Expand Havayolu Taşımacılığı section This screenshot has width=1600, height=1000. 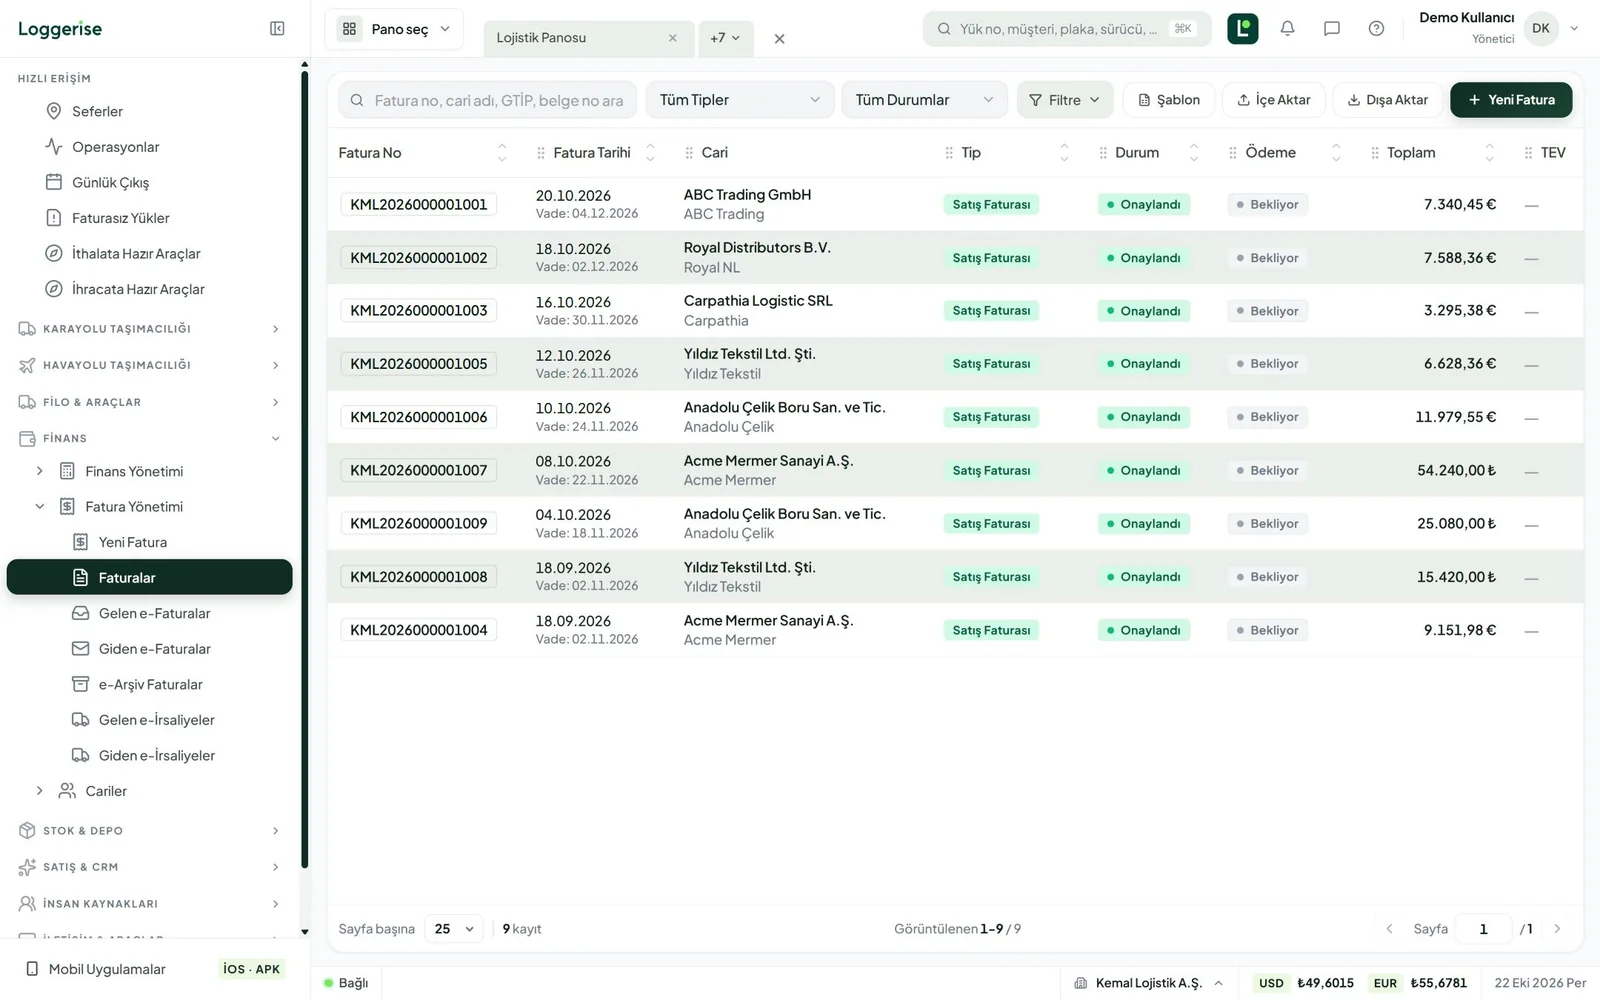[x=150, y=365]
